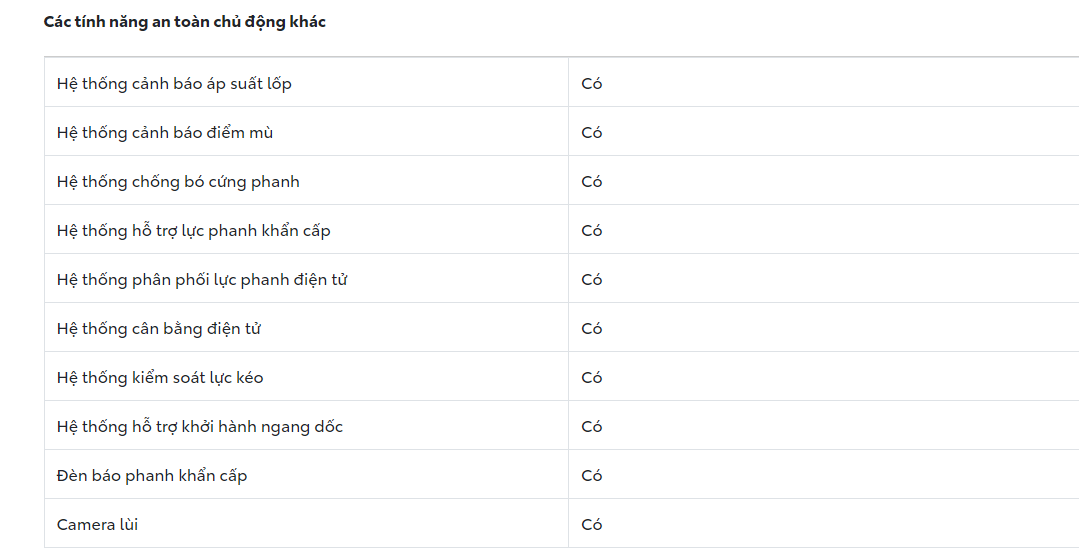Screen dimensions: 1079x554
Task: Click 'Hệ thống hỗ trợ khởi hành ngang dốc'
Action: click(200, 427)
